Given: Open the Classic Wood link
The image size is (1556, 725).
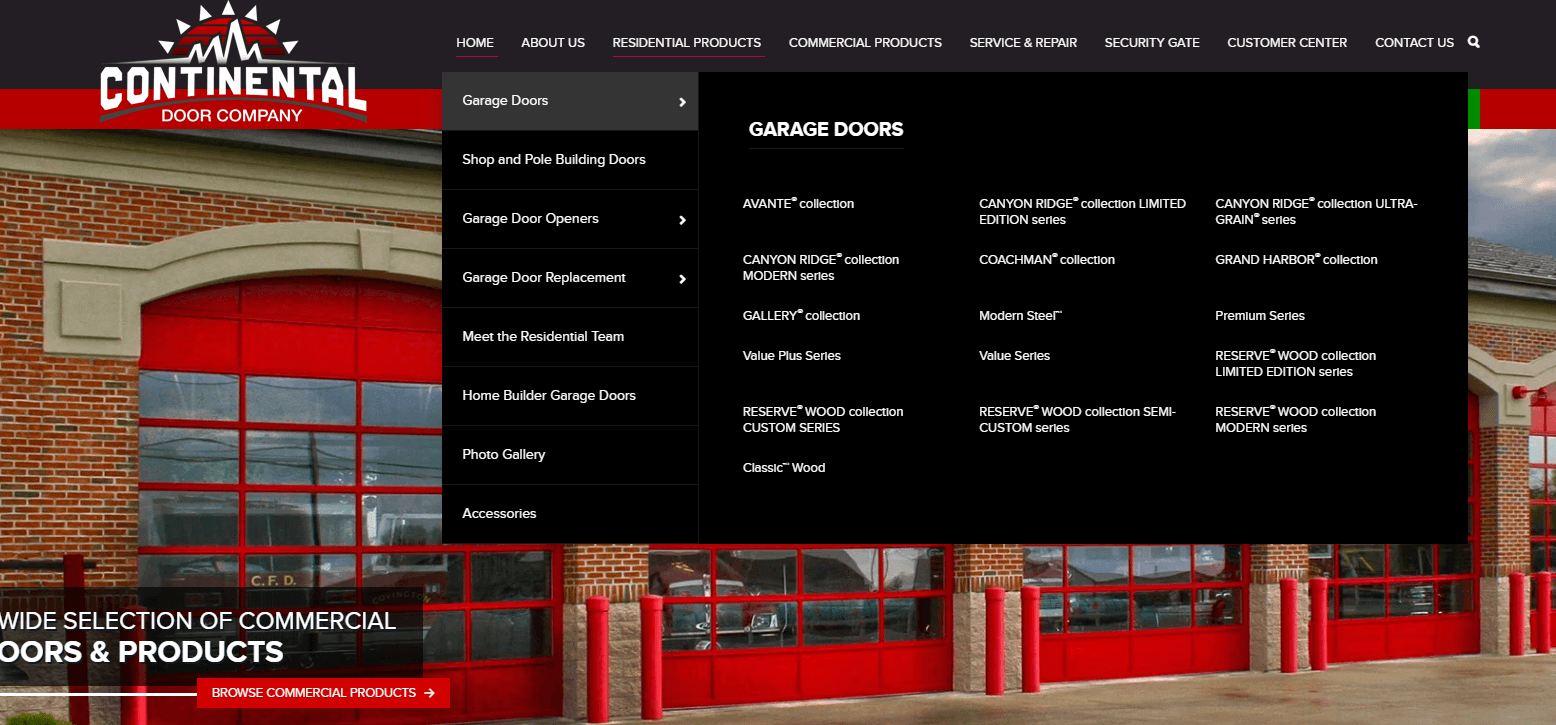Looking at the screenshot, I should point(783,468).
